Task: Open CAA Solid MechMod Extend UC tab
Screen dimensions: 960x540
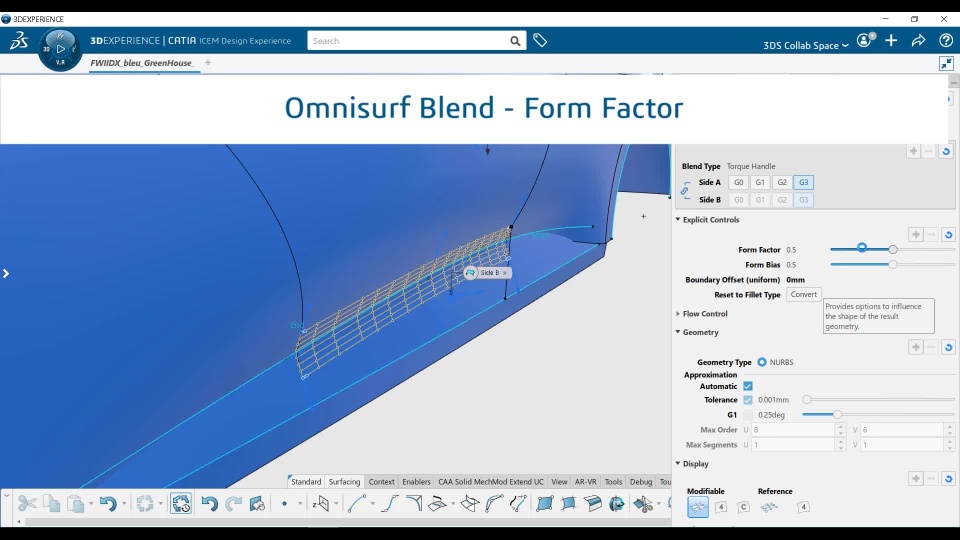Action: pyautogui.click(x=490, y=482)
